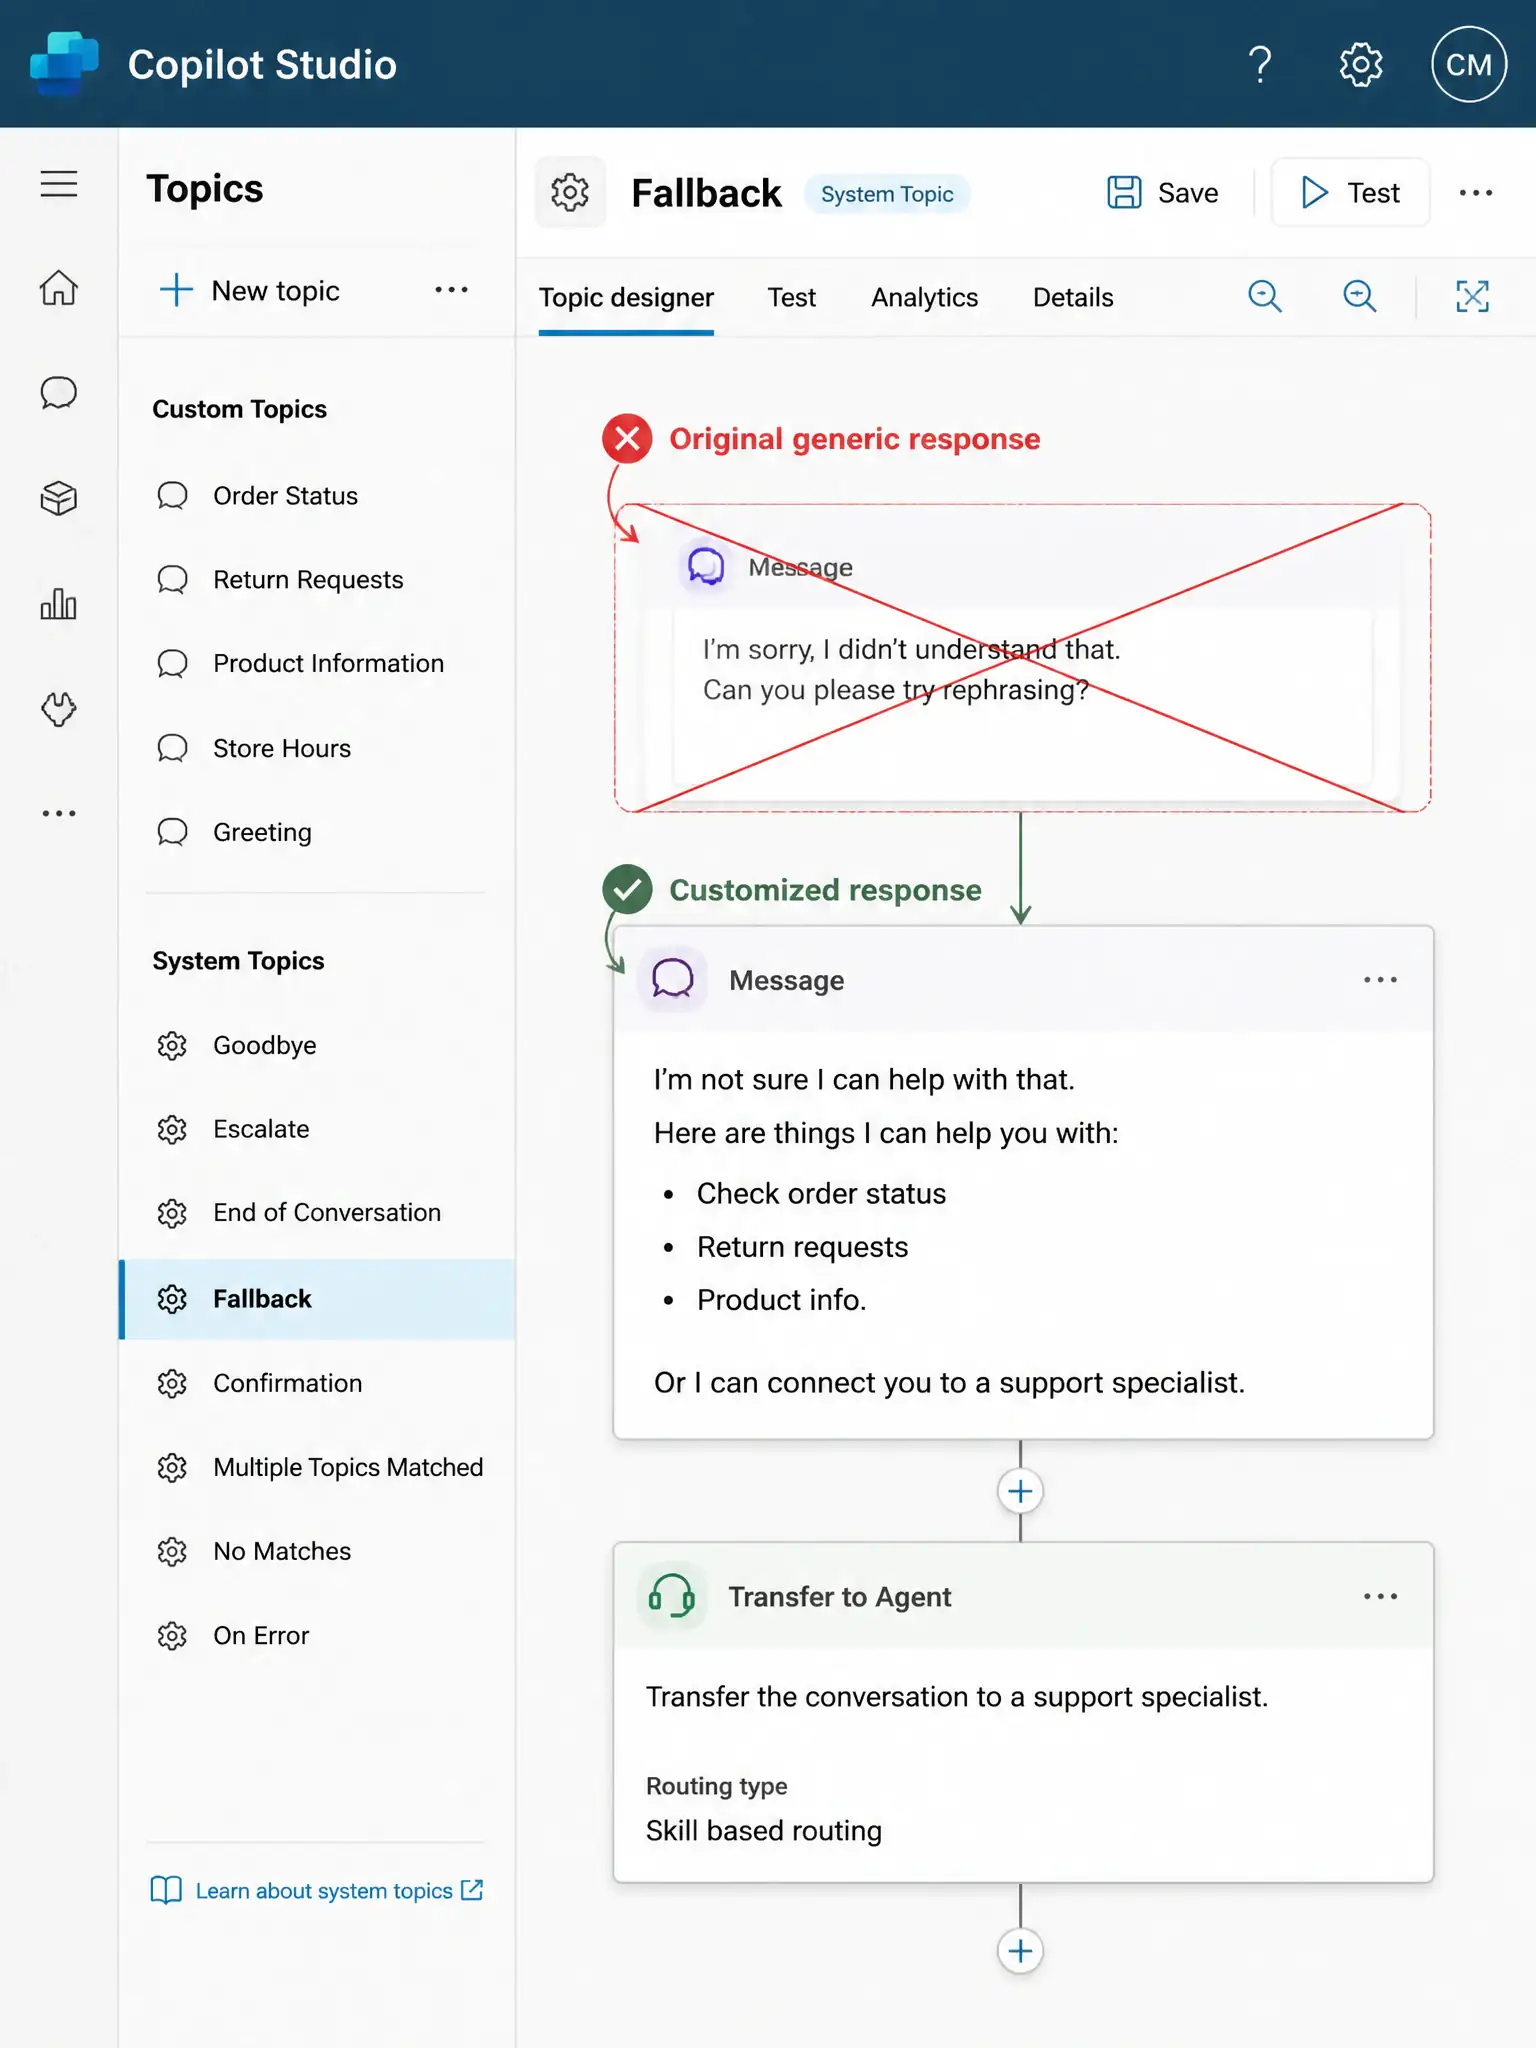Save the Fallback topic
The height and width of the screenshot is (2048, 1536).
pos(1163,192)
